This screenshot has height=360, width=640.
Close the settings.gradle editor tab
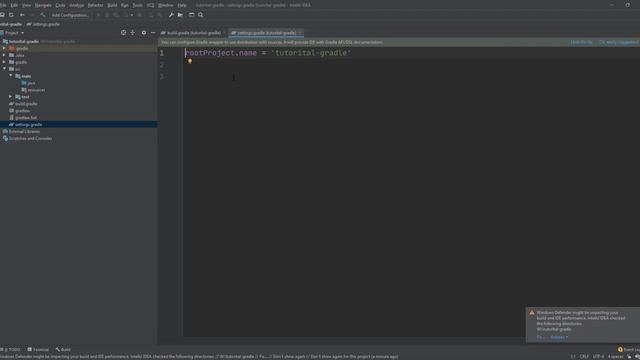pyautogui.click(x=300, y=33)
